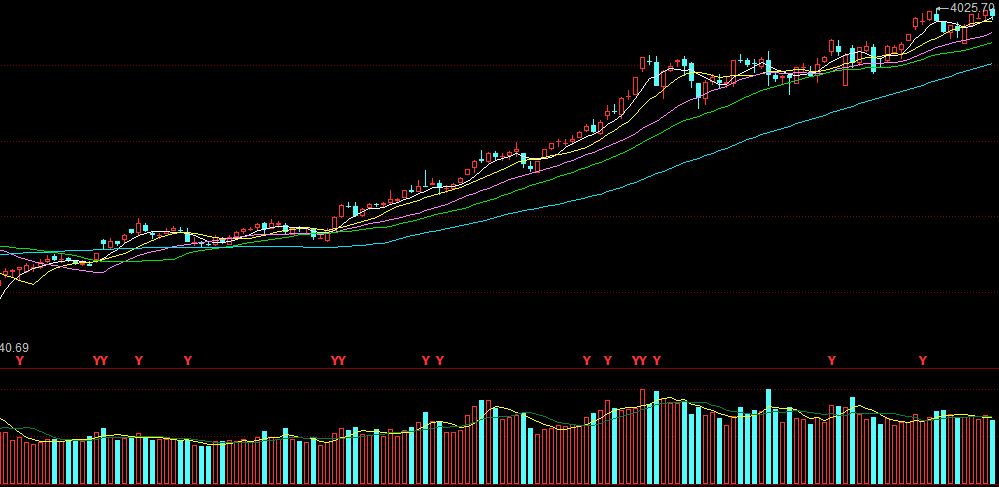Select the middle double YY marker pair
This screenshot has height=487, width=999.
338,360
